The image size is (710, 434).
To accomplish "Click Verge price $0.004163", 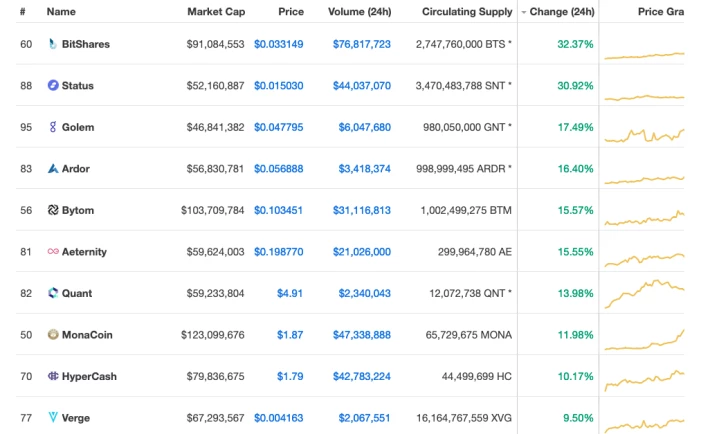I will (278, 418).
